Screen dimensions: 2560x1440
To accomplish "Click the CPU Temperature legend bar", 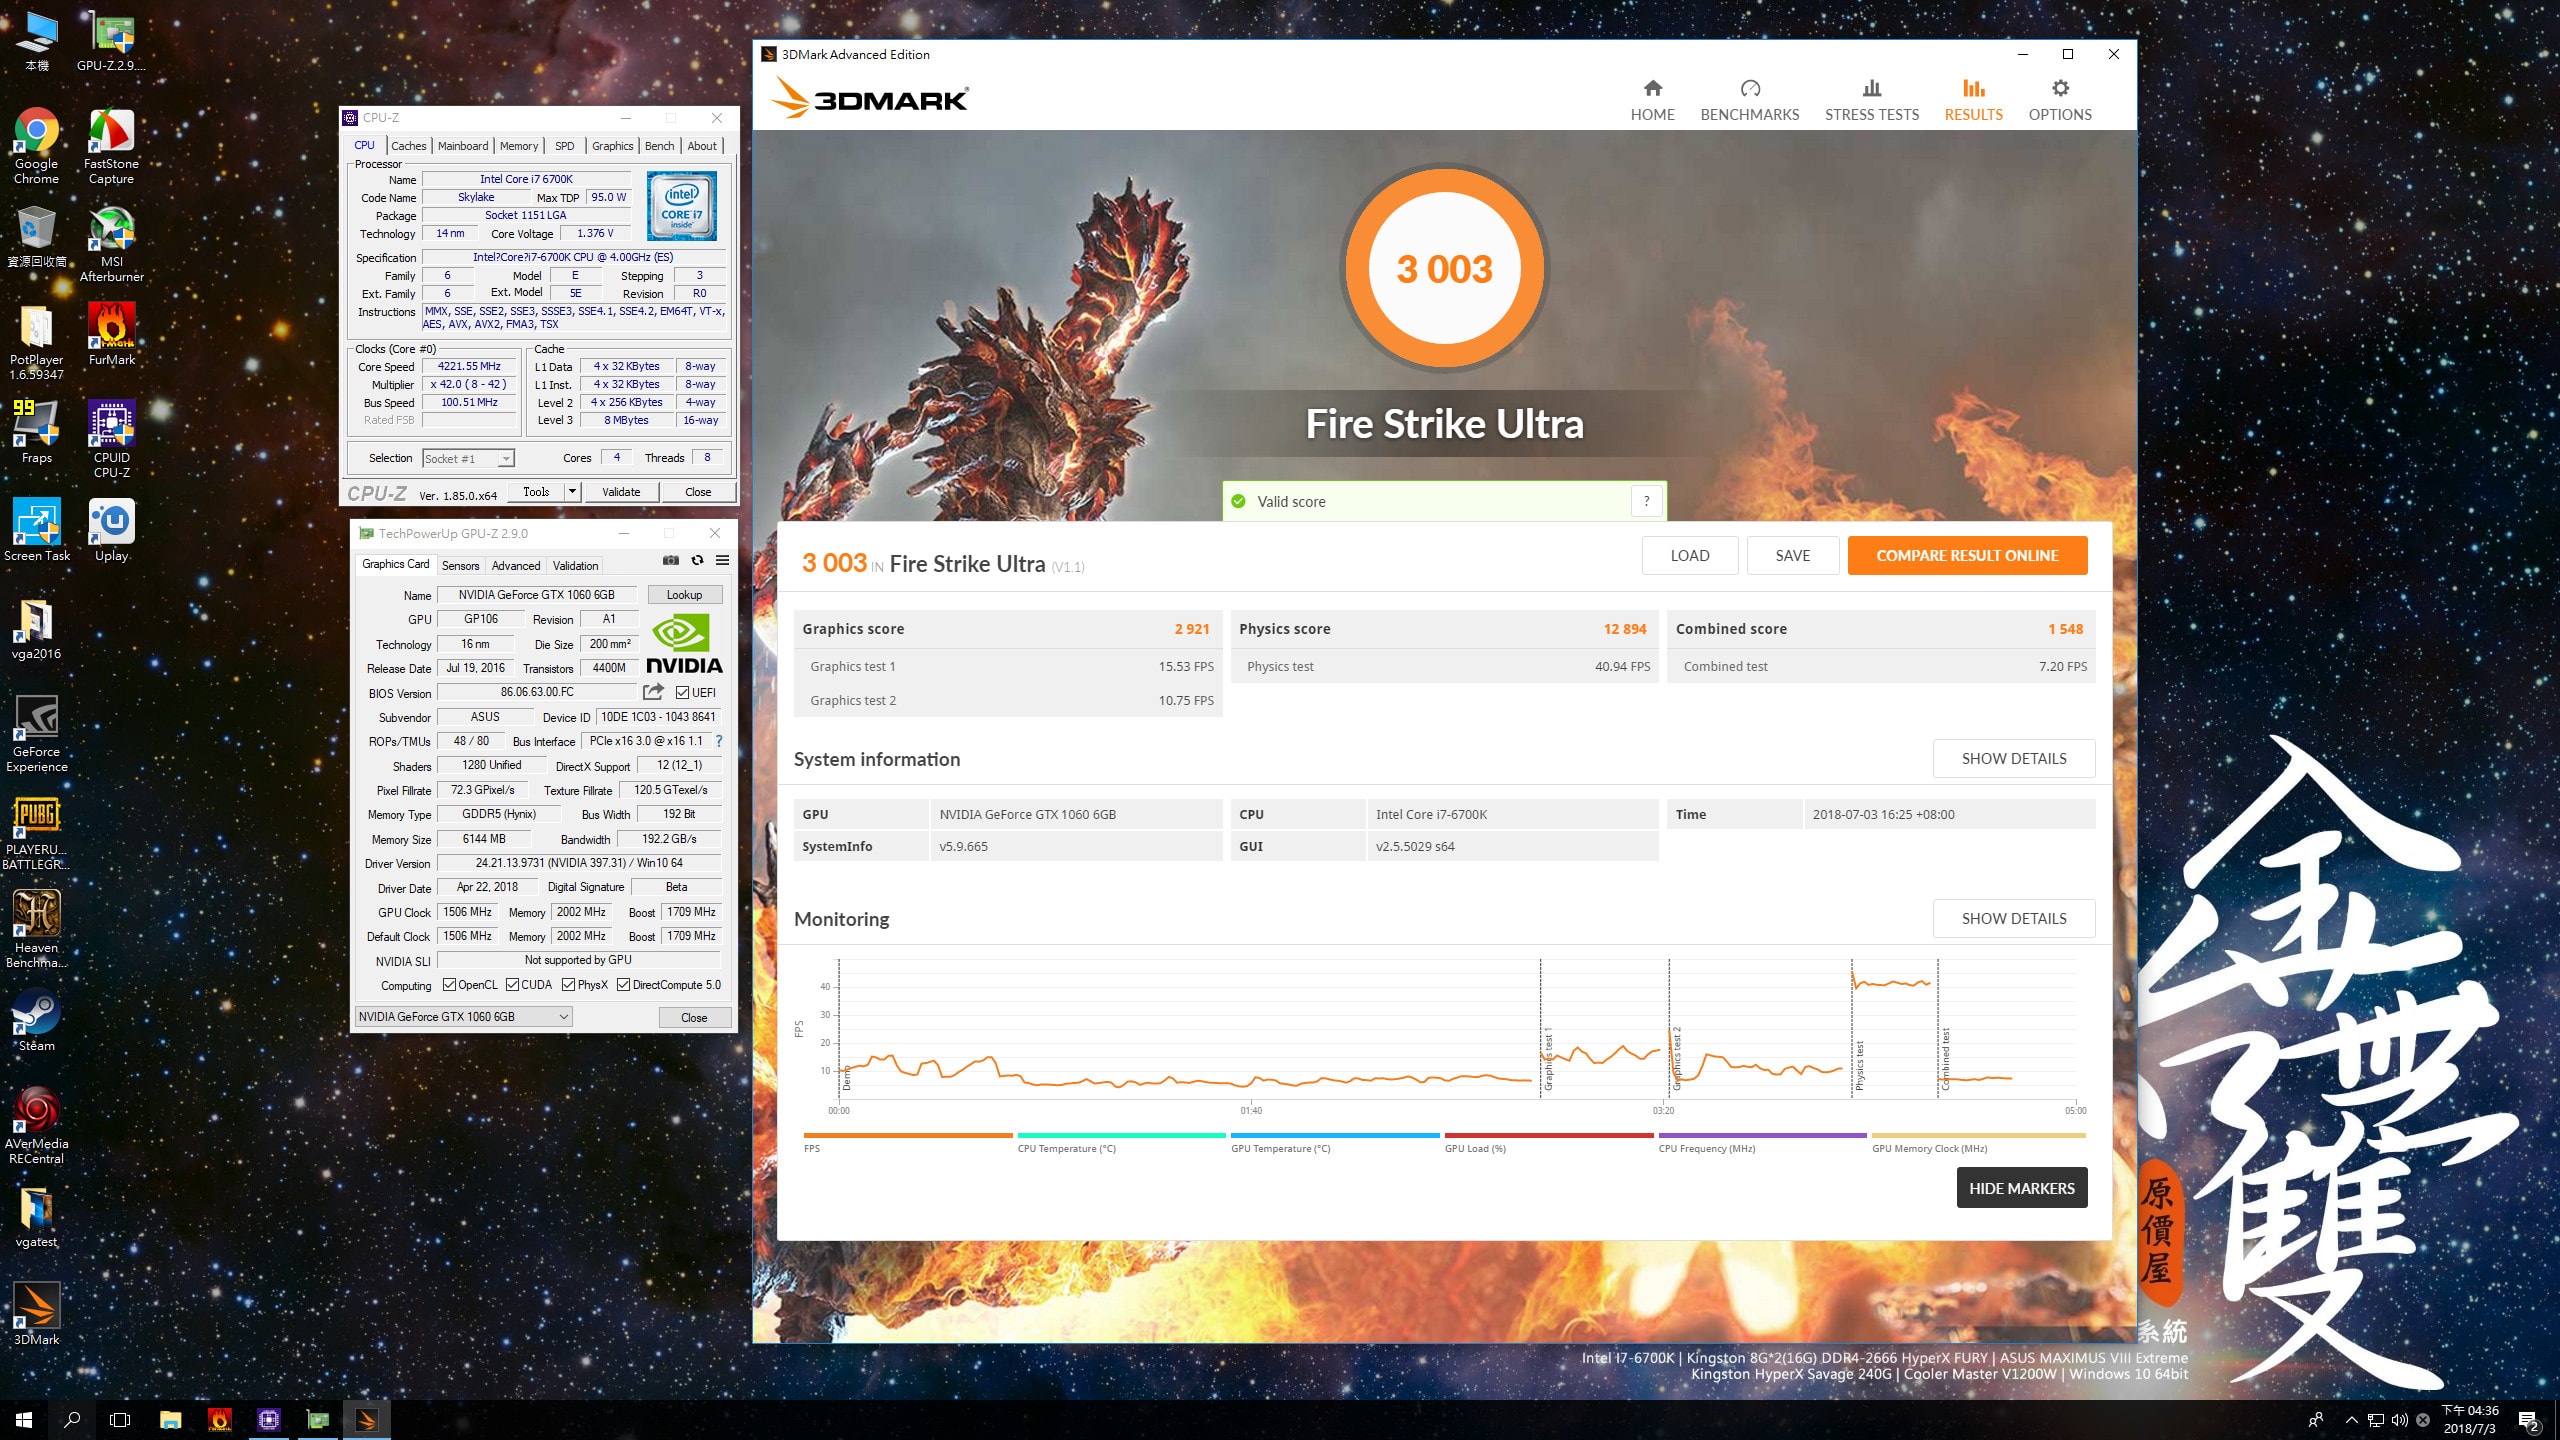I will tap(1121, 1135).
